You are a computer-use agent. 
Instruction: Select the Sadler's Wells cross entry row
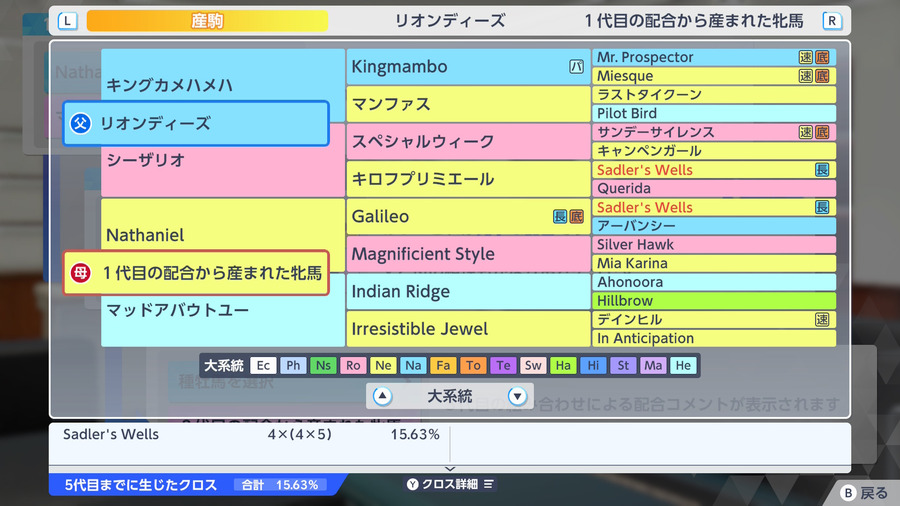[x=251, y=434]
